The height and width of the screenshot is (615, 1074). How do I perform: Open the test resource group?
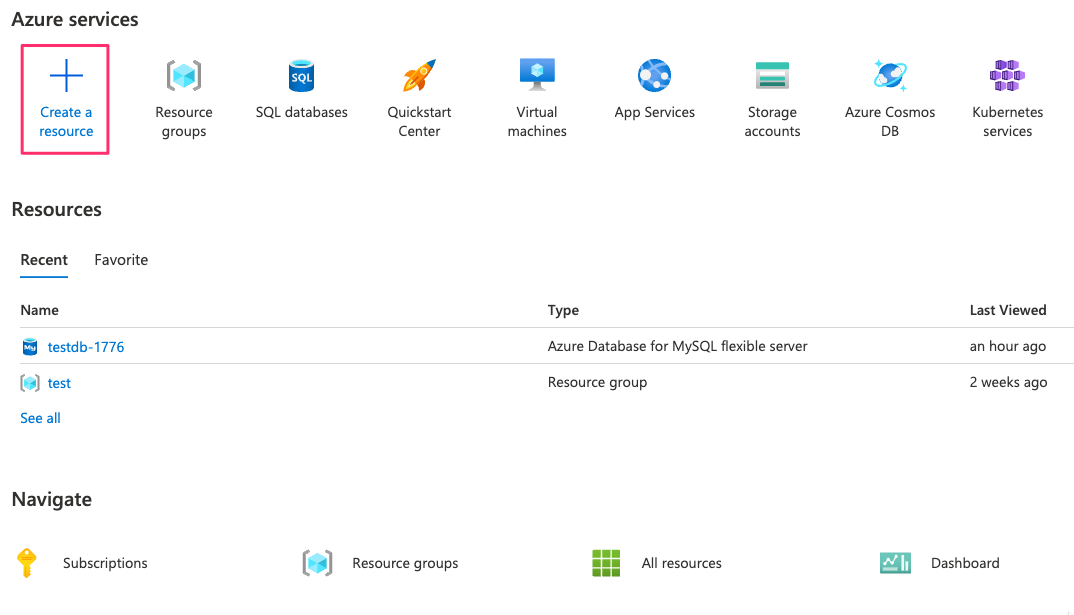pyautogui.click(x=59, y=382)
